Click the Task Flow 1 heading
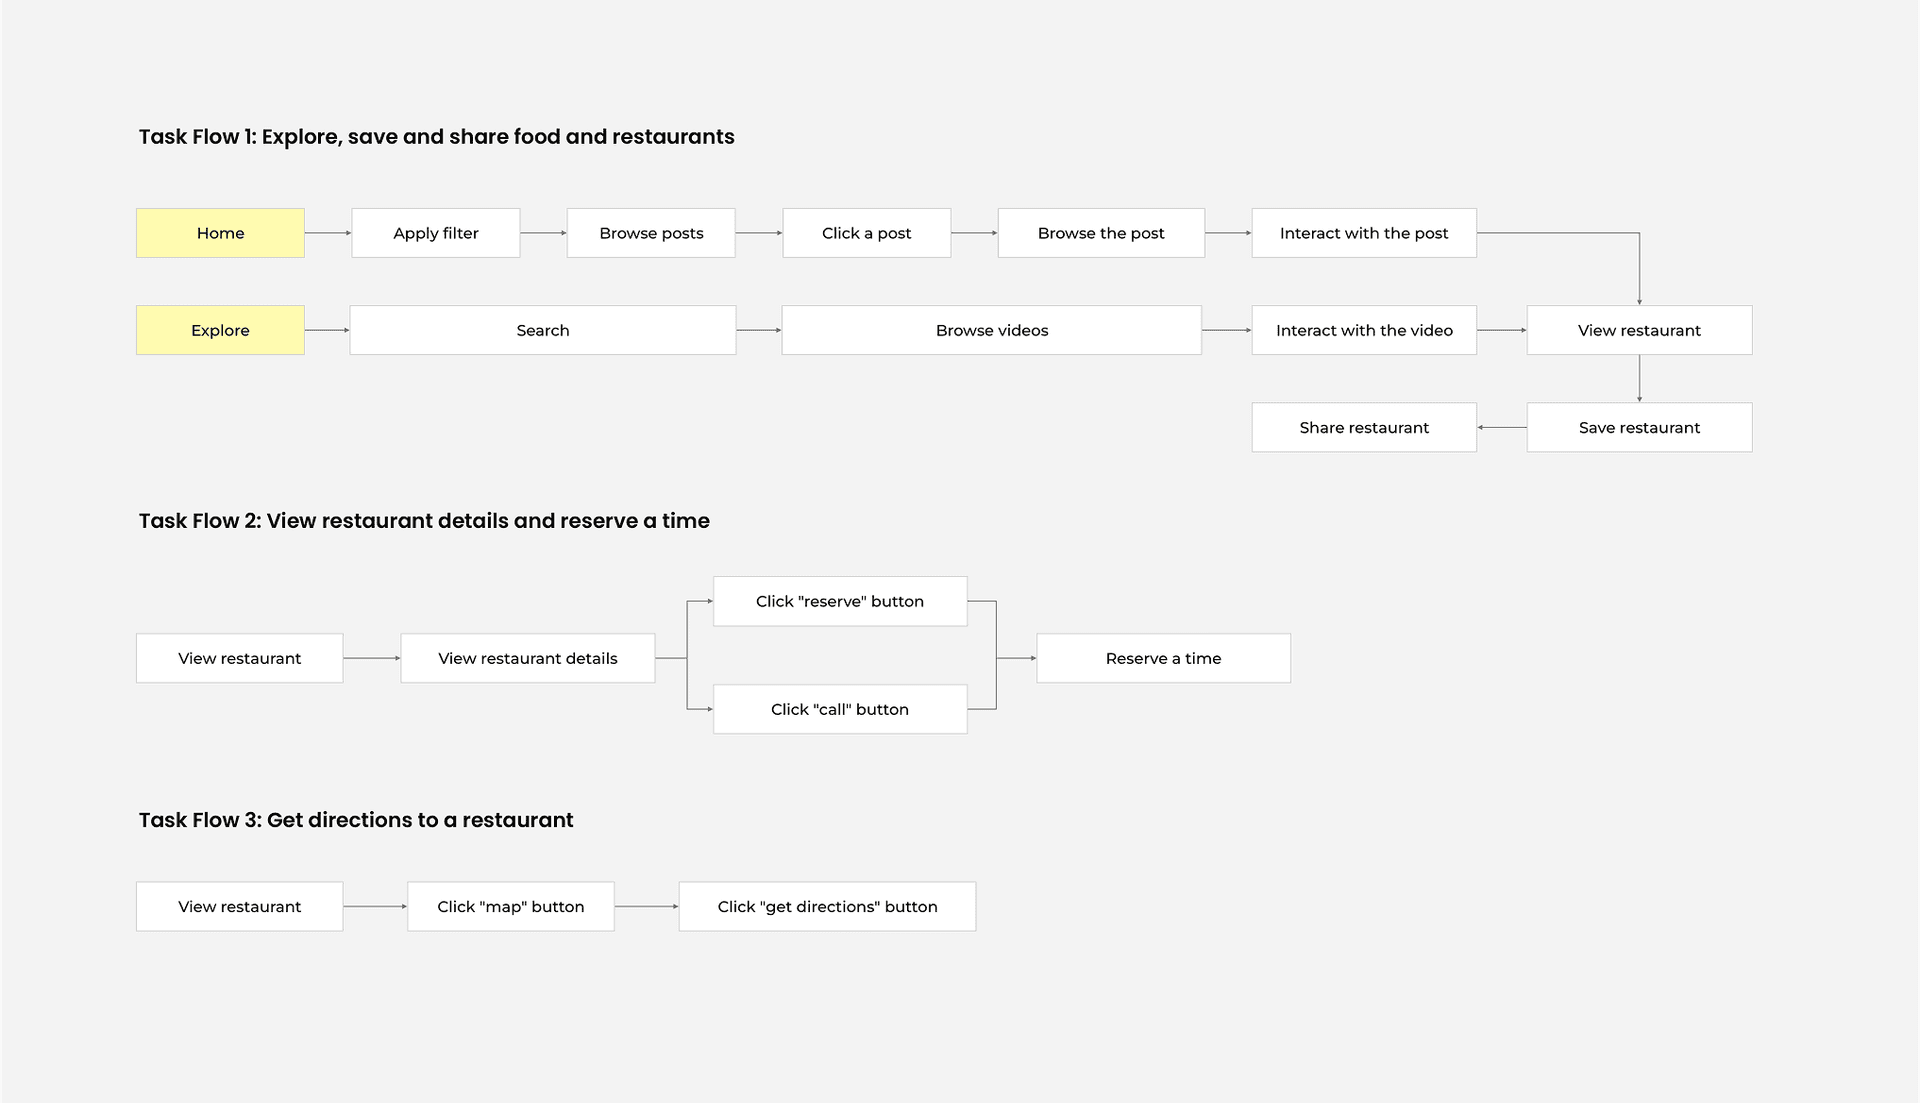Image resolution: width=1920 pixels, height=1103 pixels. click(436, 137)
